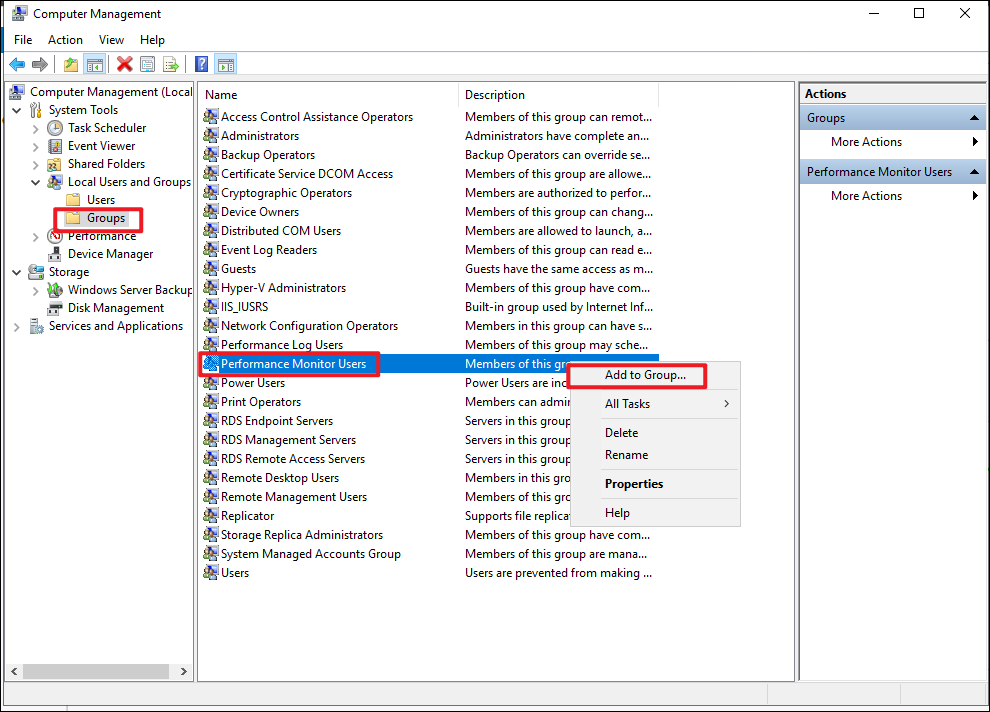Screen dimensions: 990x712
Task: Open All Tasks submenu in context menu
Action: tap(654, 404)
